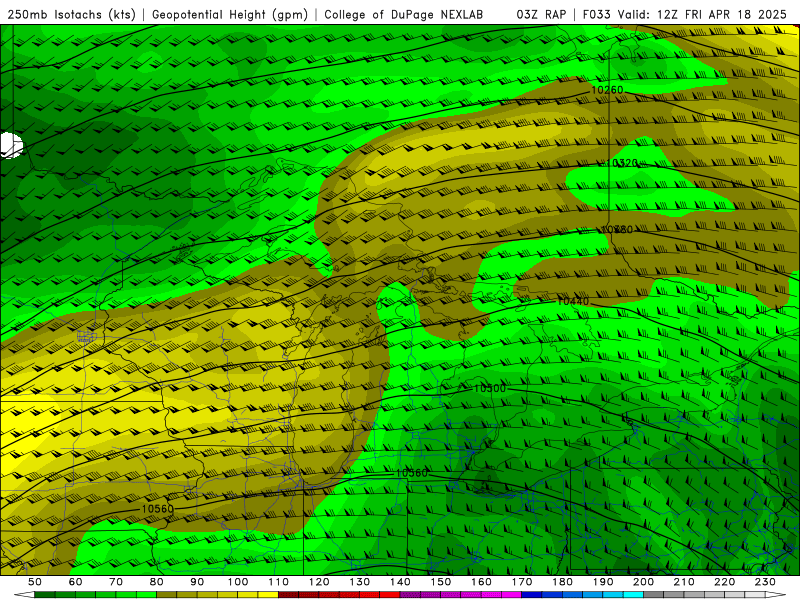Click the '12Z FRI APR 18 2025' valid time
Image resolution: width=800 pixels, height=600 pixels.
click(x=722, y=14)
